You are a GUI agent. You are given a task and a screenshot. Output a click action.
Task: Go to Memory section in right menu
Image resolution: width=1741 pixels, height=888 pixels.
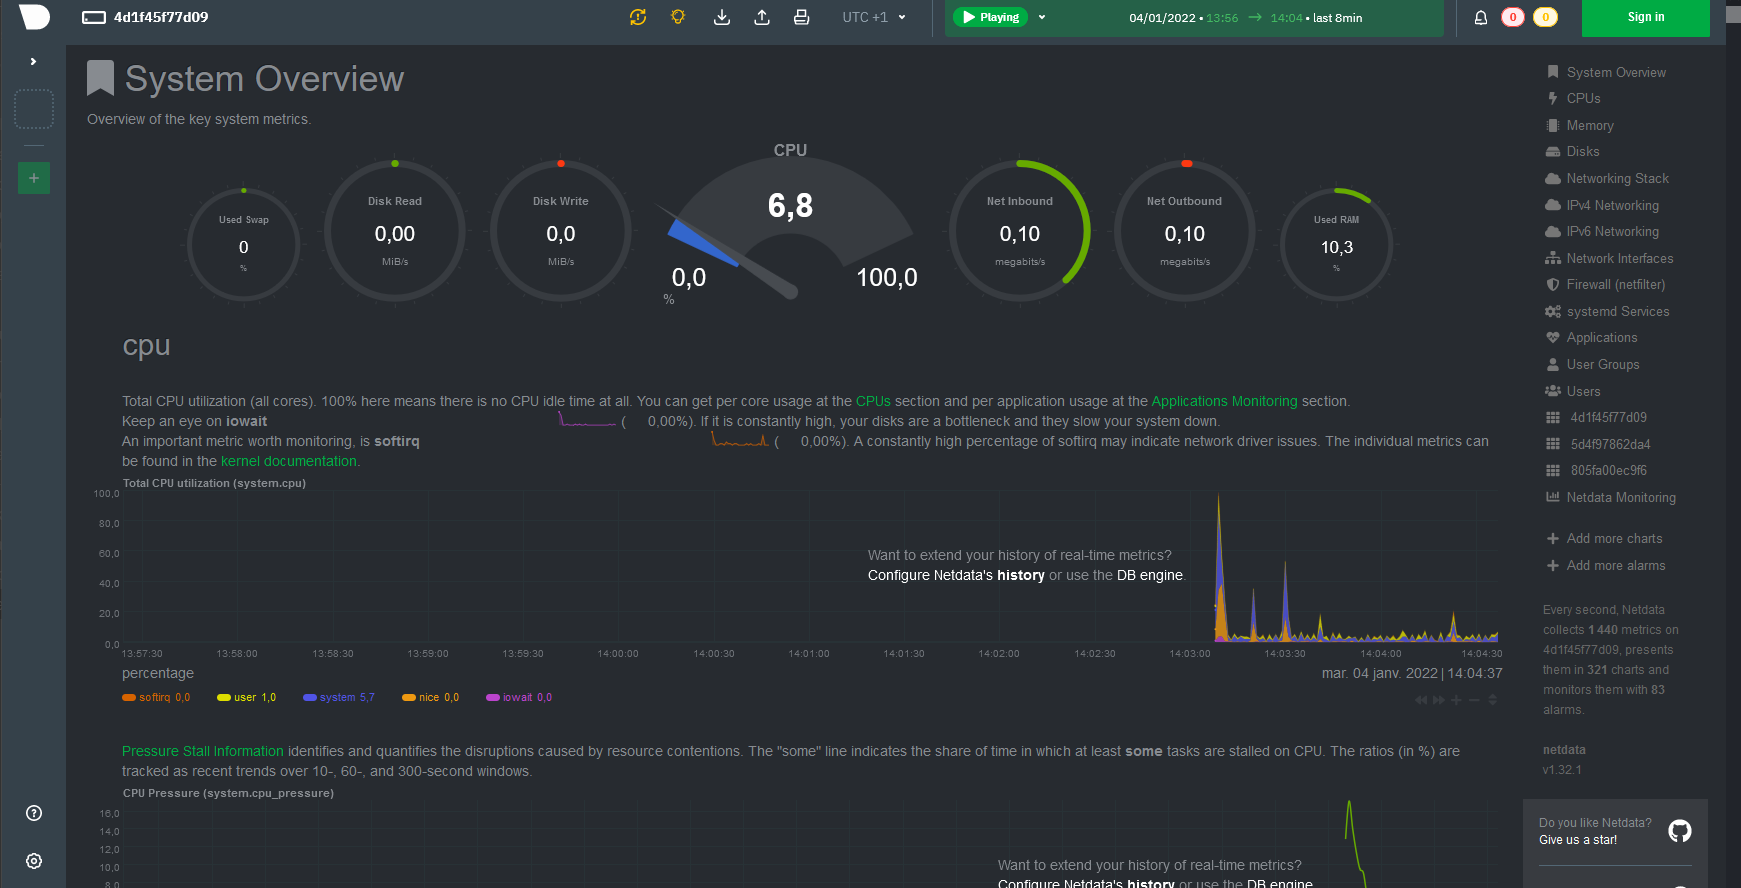(1589, 126)
